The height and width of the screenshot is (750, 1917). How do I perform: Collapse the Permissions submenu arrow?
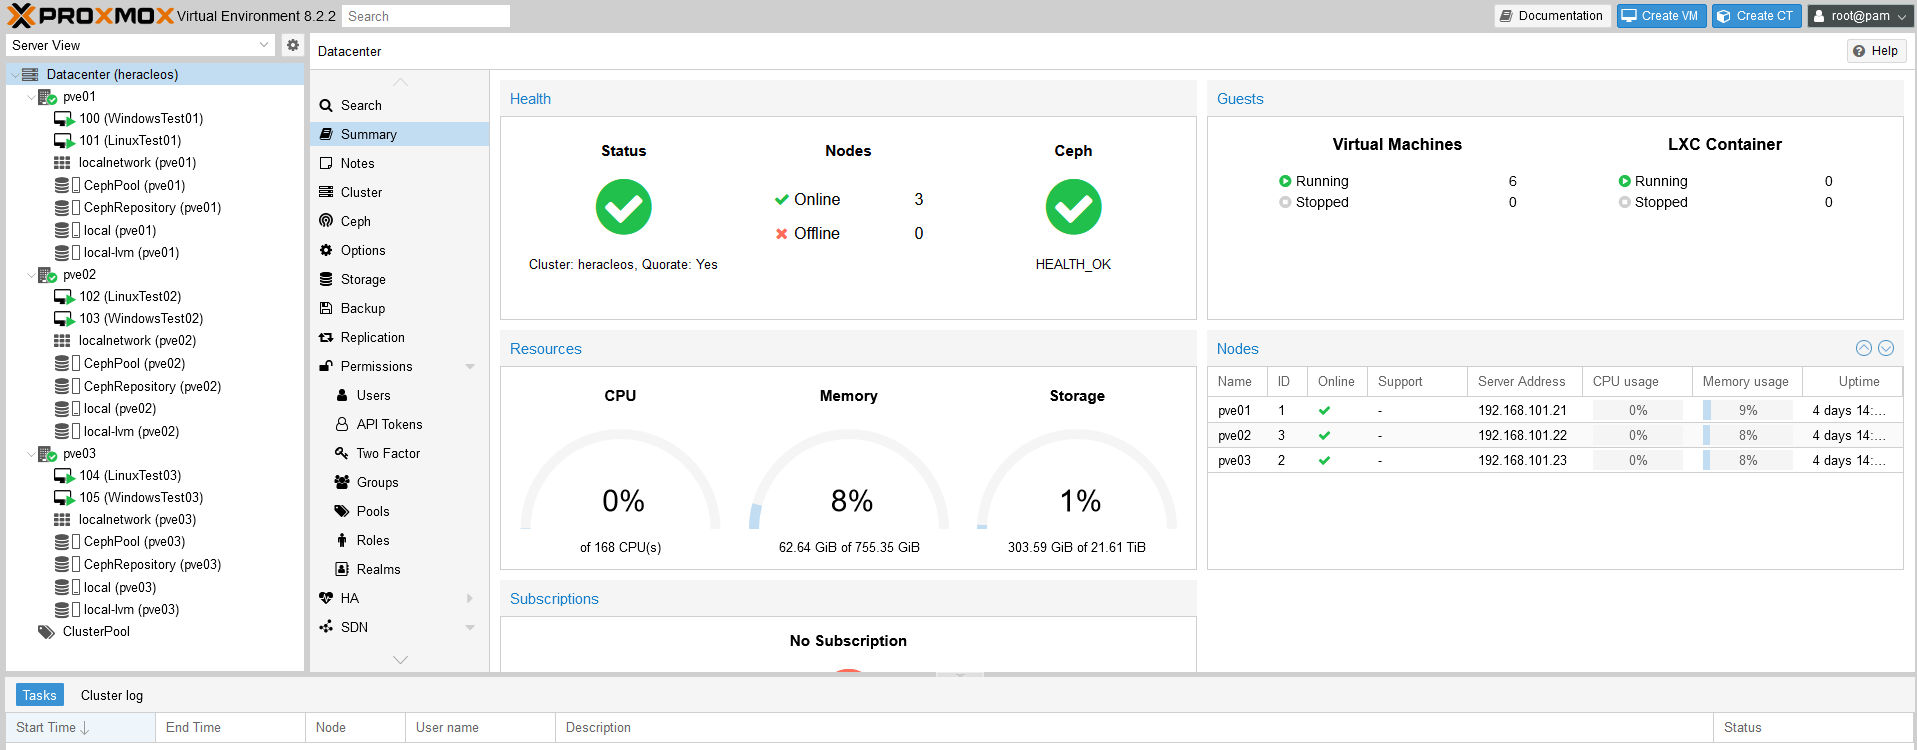coord(470,366)
